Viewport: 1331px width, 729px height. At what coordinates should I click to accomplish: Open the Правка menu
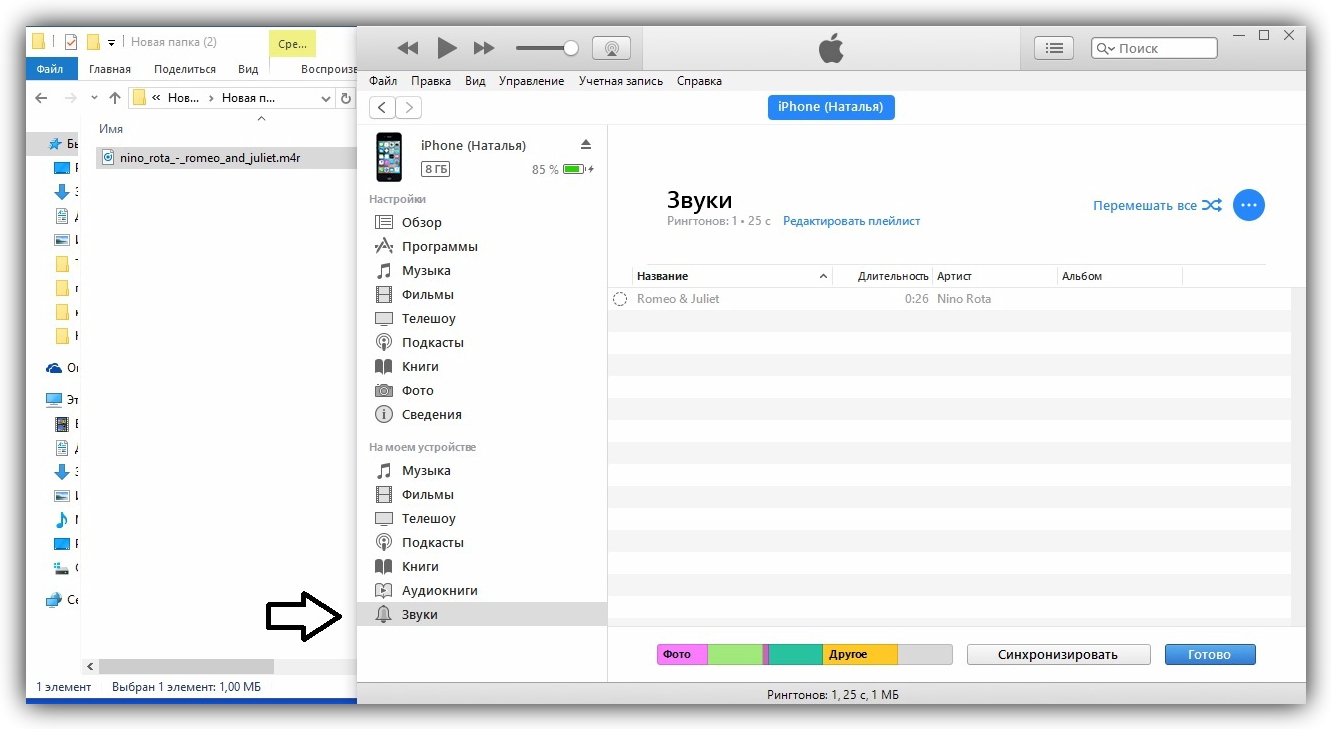[x=431, y=81]
